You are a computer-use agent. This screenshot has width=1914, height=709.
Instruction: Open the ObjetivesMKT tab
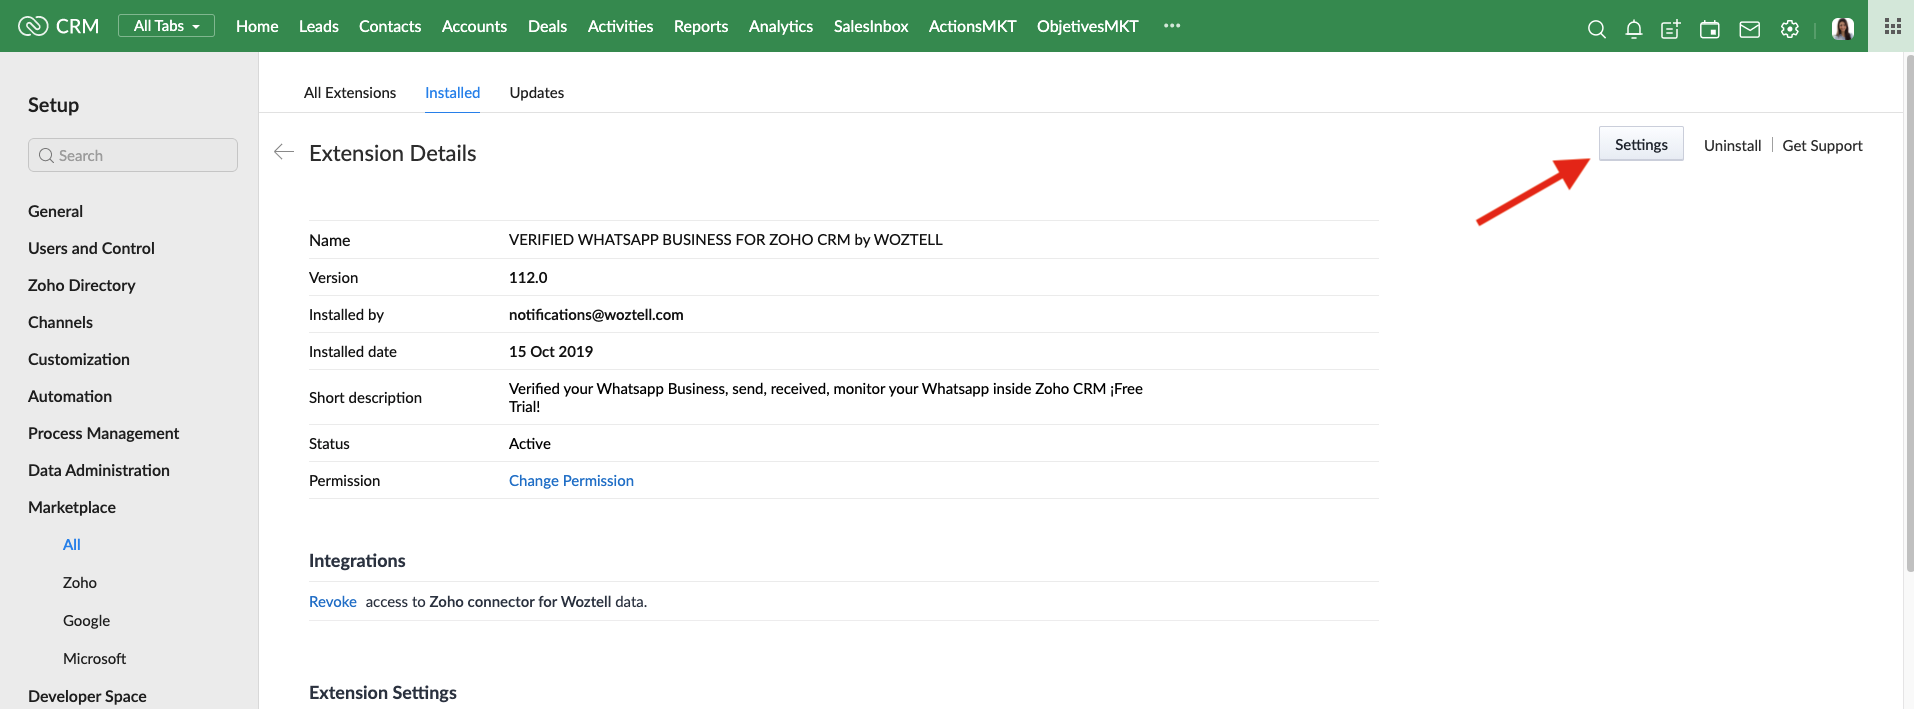click(1088, 26)
